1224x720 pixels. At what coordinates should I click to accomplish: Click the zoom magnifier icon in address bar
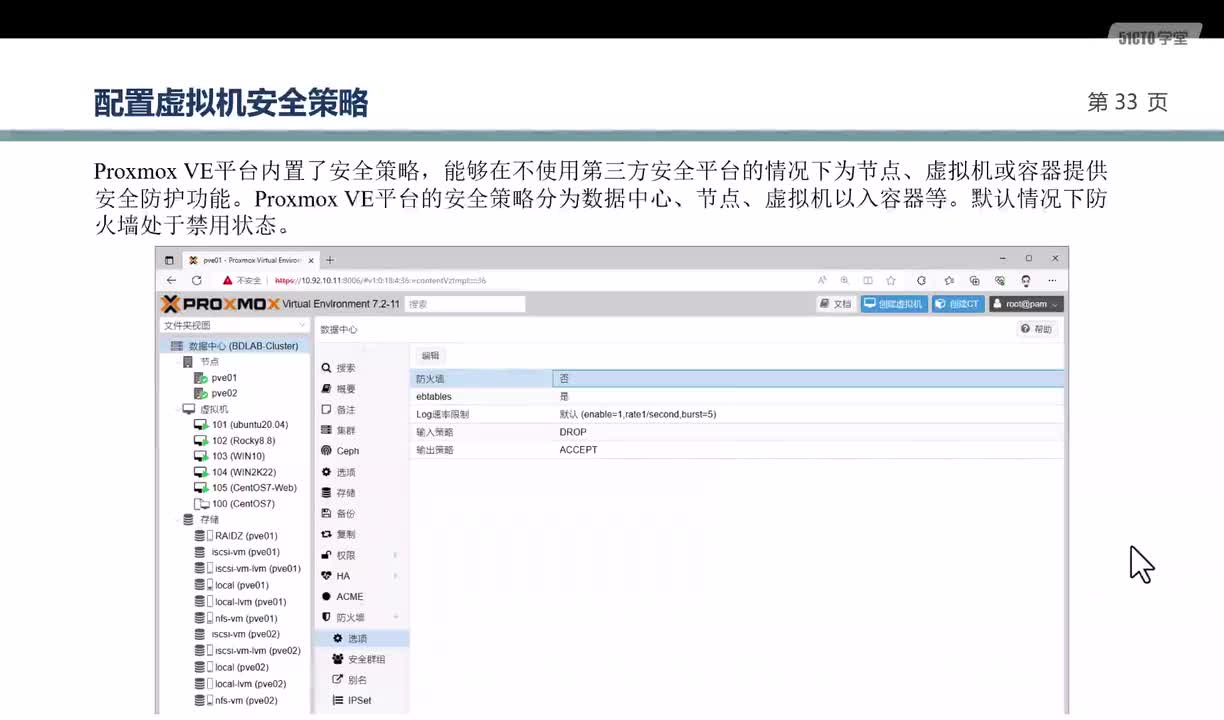point(845,281)
